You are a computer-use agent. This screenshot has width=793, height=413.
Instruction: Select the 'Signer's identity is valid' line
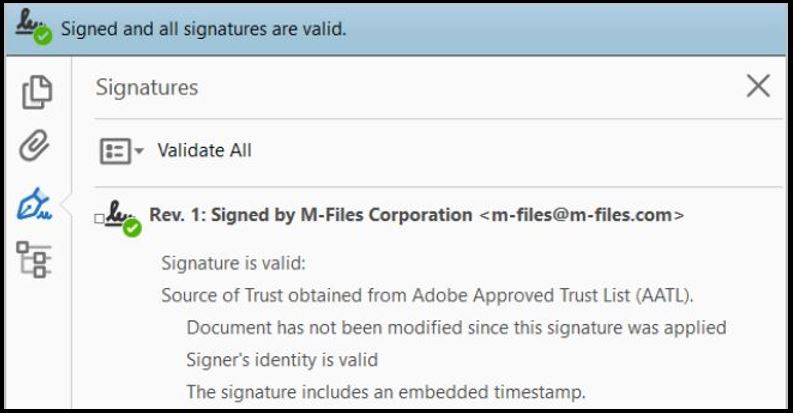click(282, 359)
